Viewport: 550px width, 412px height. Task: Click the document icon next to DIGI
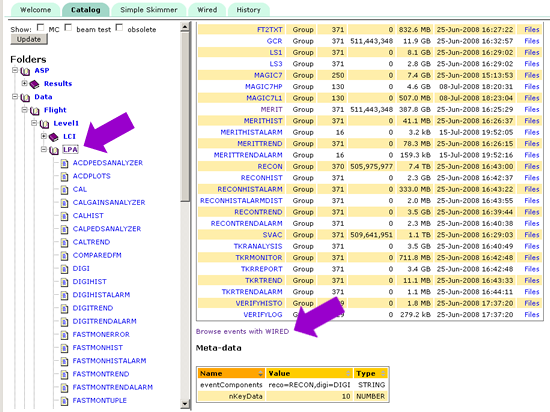click(64, 269)
